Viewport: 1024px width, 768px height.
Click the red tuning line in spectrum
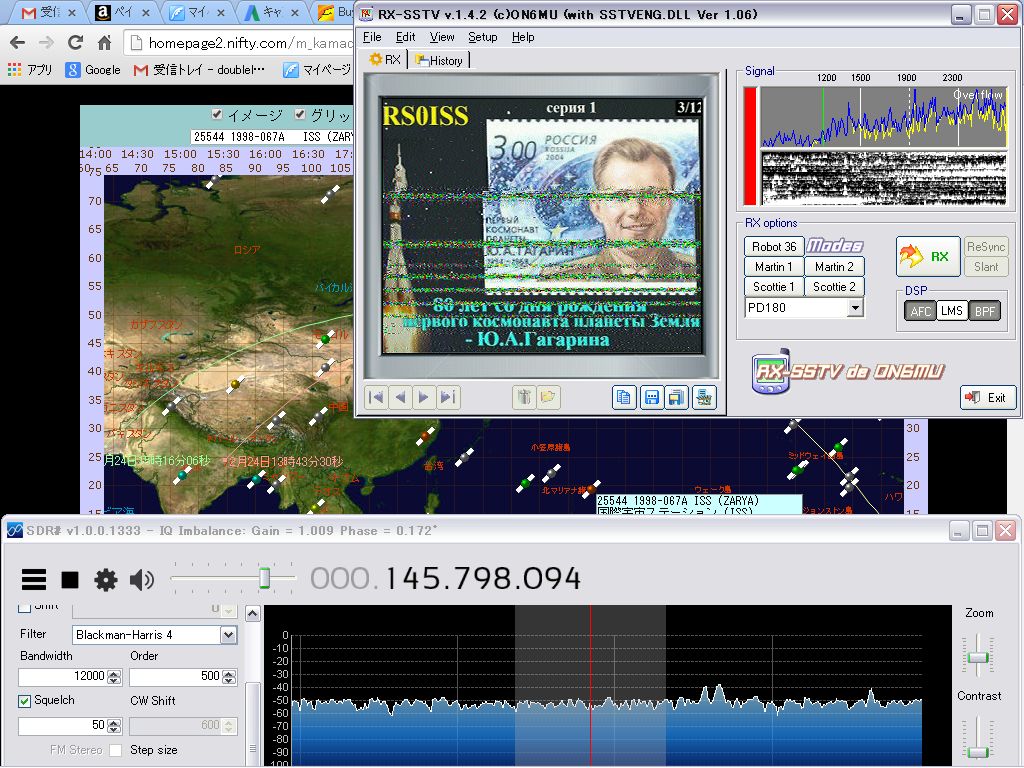coord(590,686)
